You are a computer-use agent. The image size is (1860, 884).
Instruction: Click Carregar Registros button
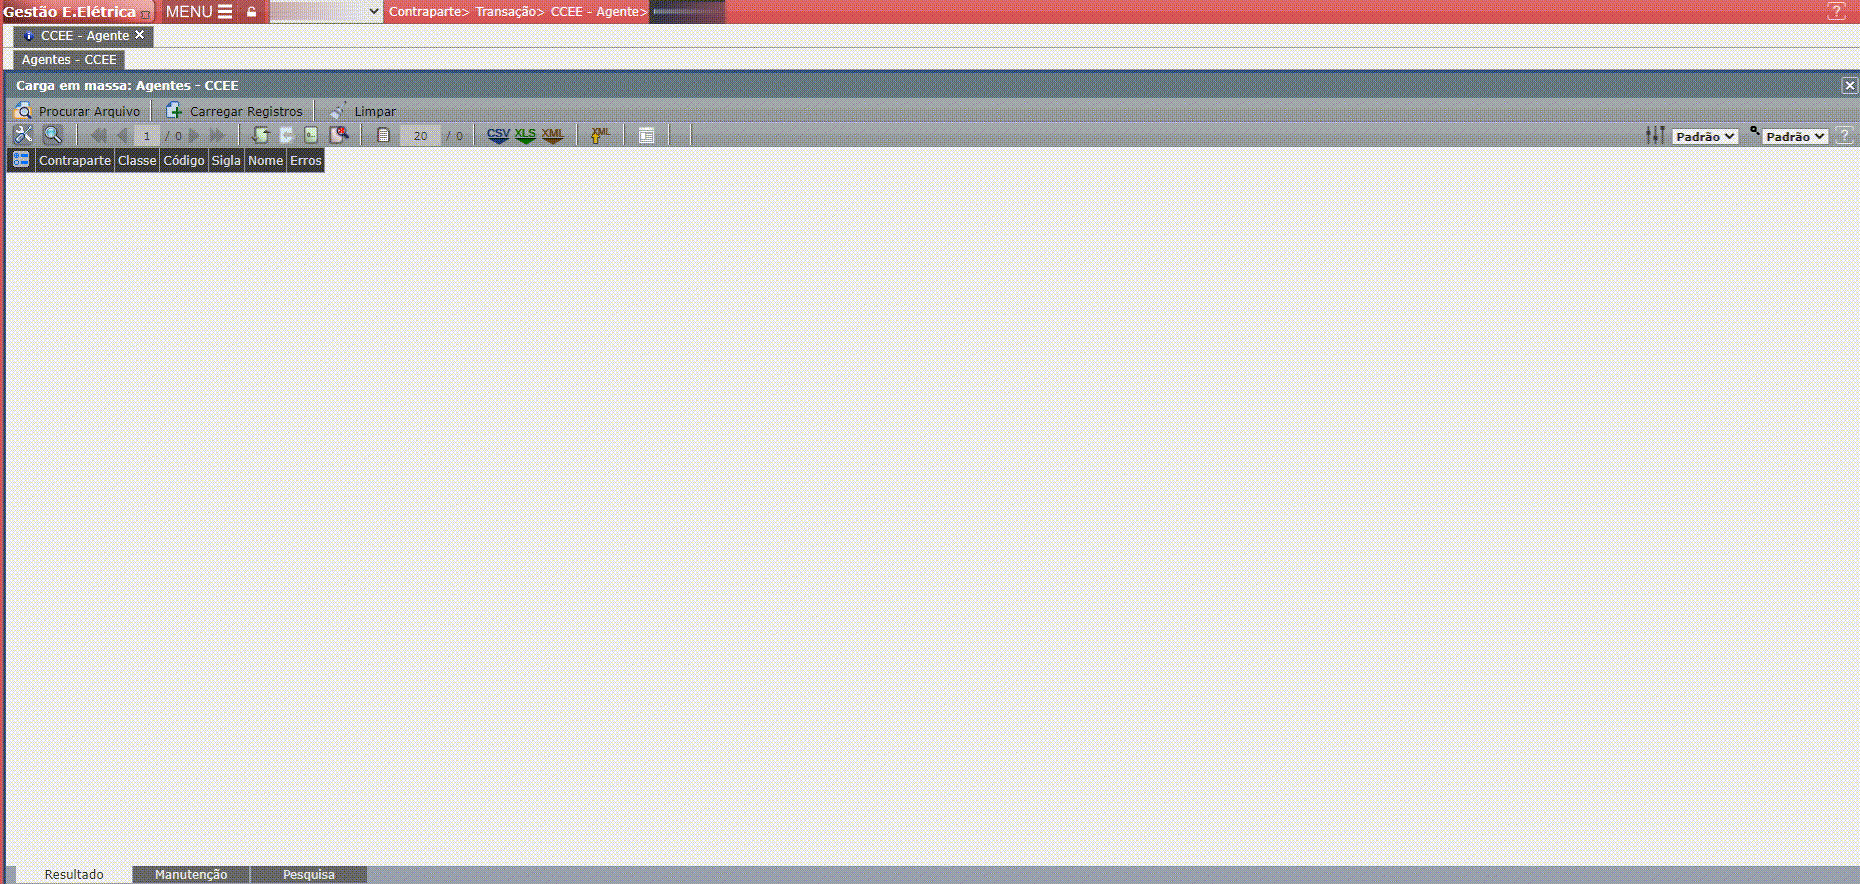pos(234,111)
